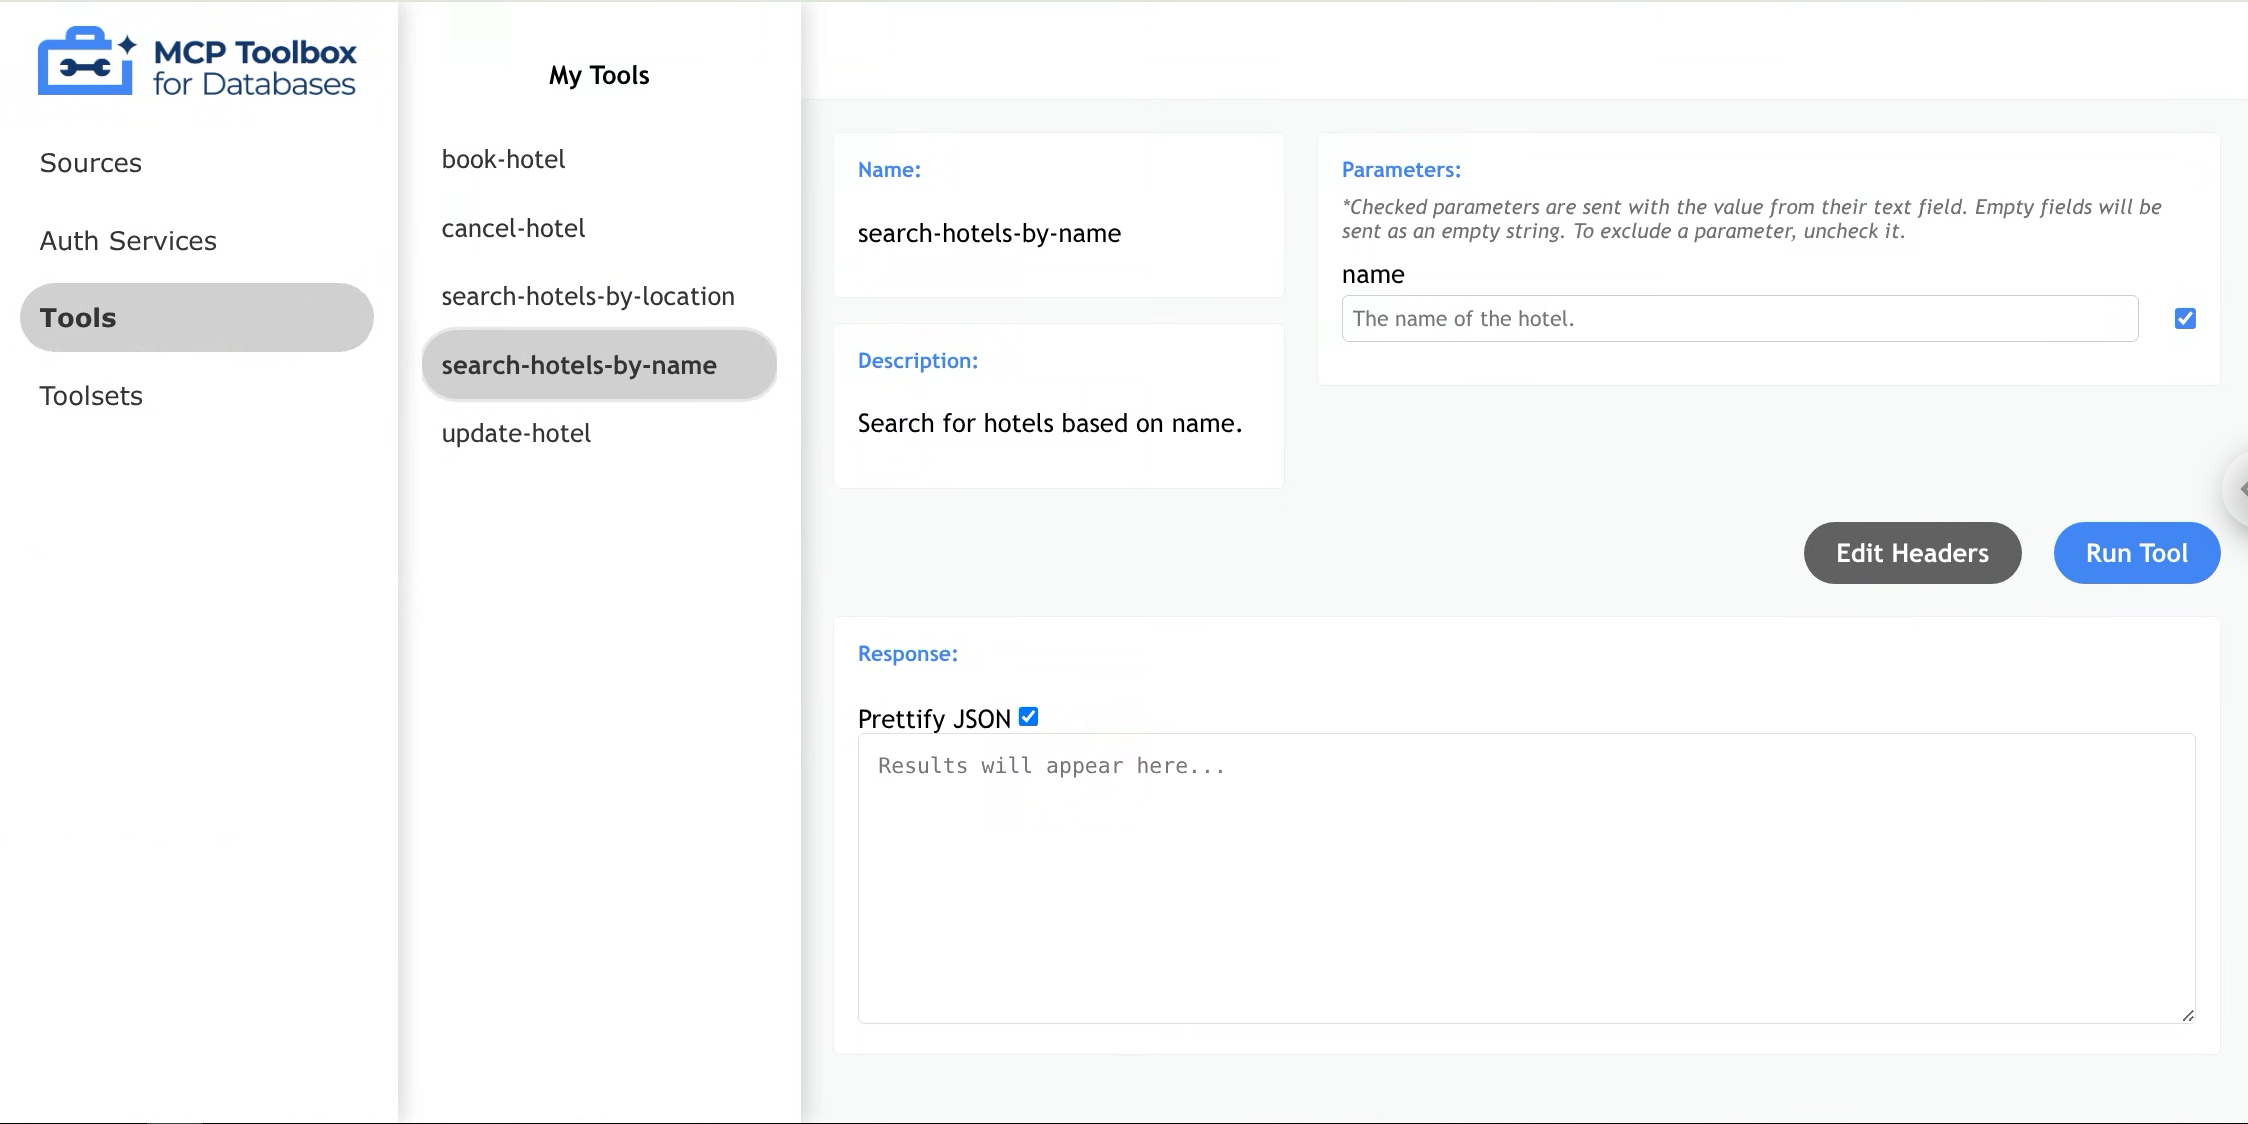The image size is (2248, 1124).
Task: Open the search-hotels-by-location tool
Action: [588, 296]
